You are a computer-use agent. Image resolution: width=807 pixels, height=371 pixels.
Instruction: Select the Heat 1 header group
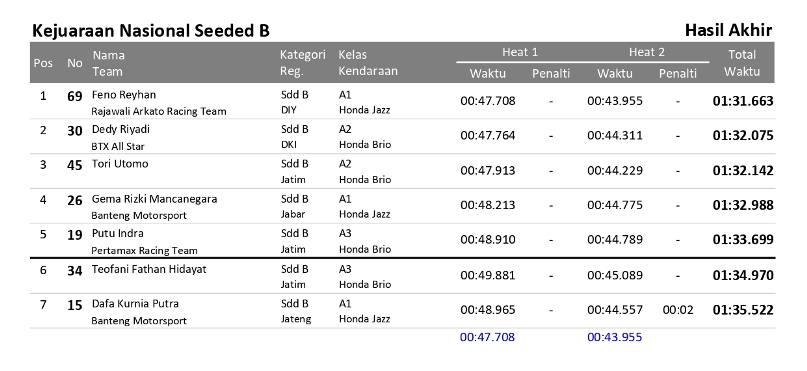(520, 52)
